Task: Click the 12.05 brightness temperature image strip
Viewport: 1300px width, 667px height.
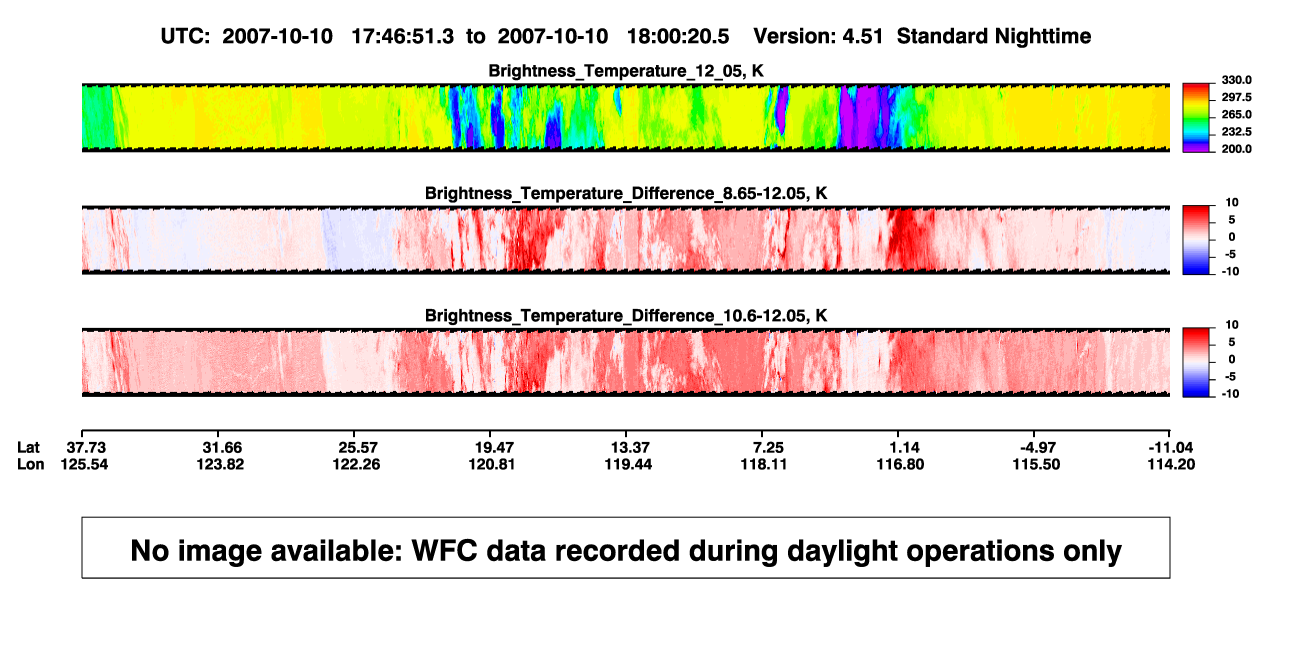Action: tap(626, 118)
